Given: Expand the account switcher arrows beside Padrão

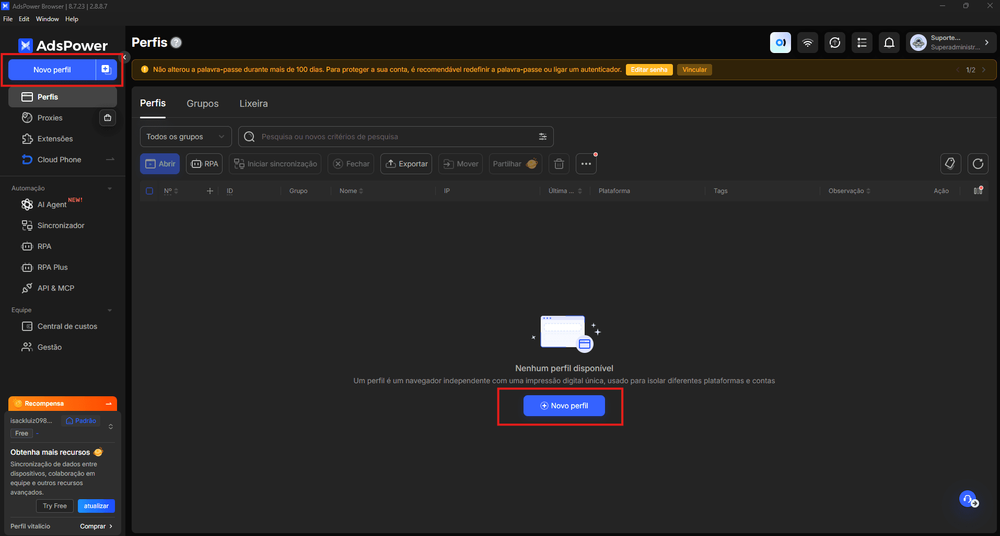Looking at the screenshot, I should point(110,426).
